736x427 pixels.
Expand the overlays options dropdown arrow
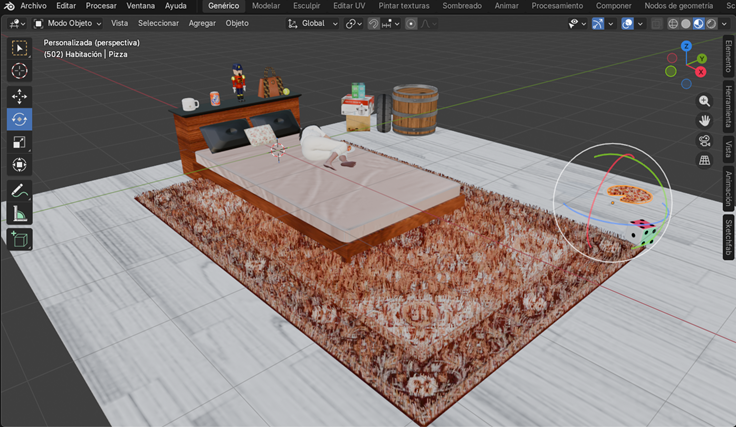[640, 23]
